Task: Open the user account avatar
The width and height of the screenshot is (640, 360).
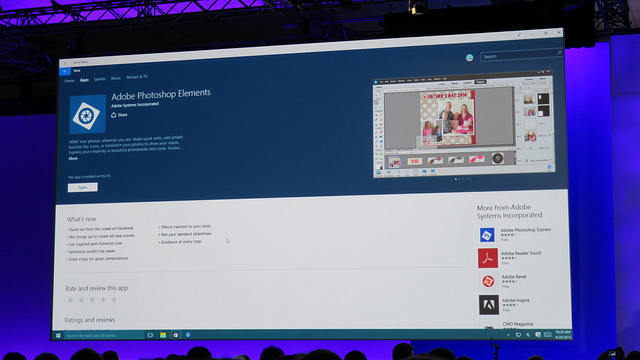Action: pyautogui.click(x=469, y=58)
